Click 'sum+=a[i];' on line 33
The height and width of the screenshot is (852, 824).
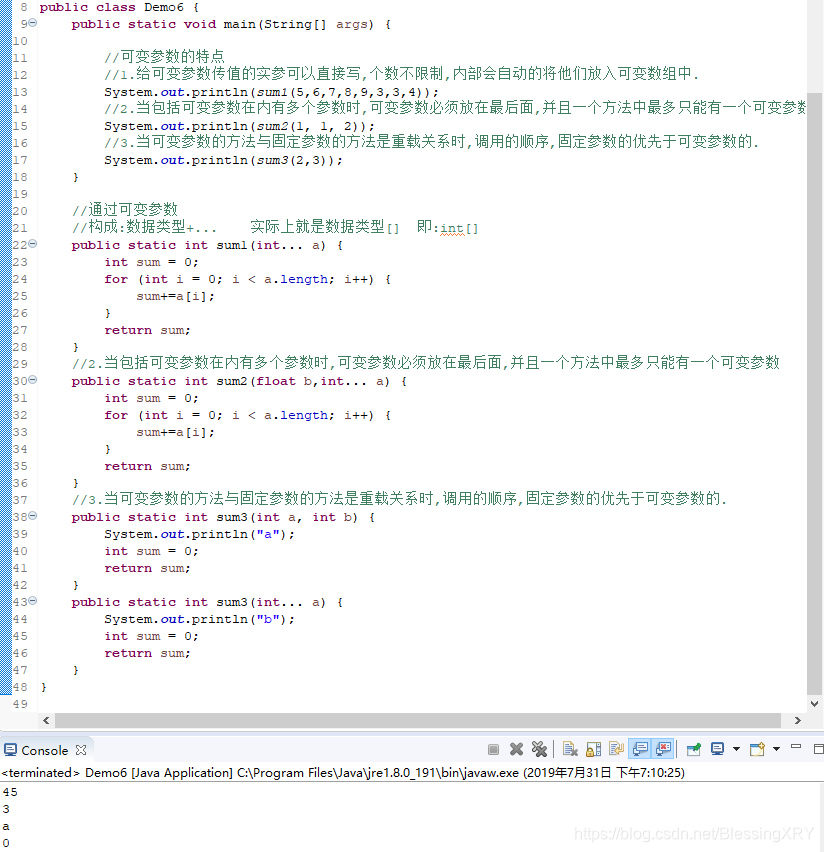click(x=176, y=432)
